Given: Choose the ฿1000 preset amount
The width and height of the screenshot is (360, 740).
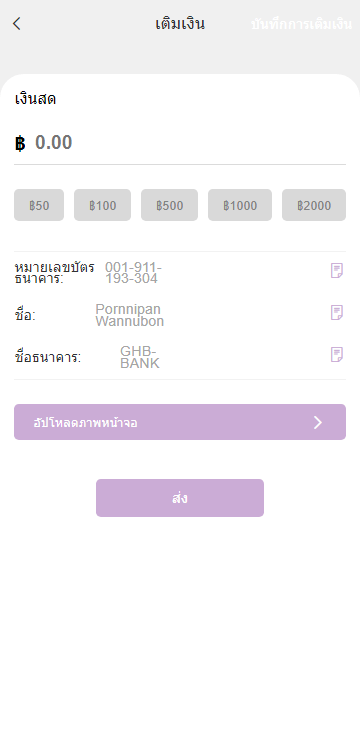Looking at the screenshot, I should point(240,205).
